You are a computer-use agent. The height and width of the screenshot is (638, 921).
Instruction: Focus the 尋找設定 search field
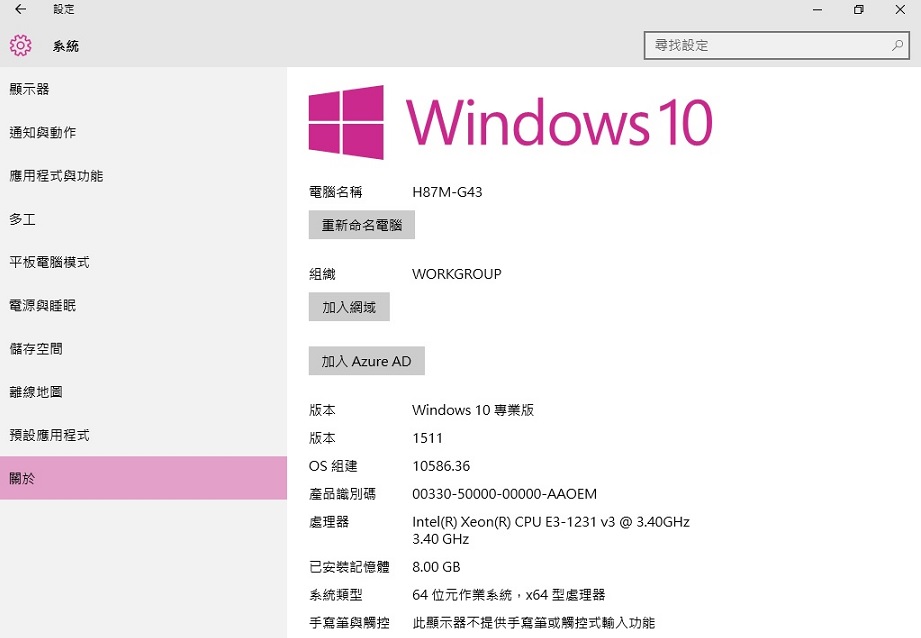tap(777, 45)
